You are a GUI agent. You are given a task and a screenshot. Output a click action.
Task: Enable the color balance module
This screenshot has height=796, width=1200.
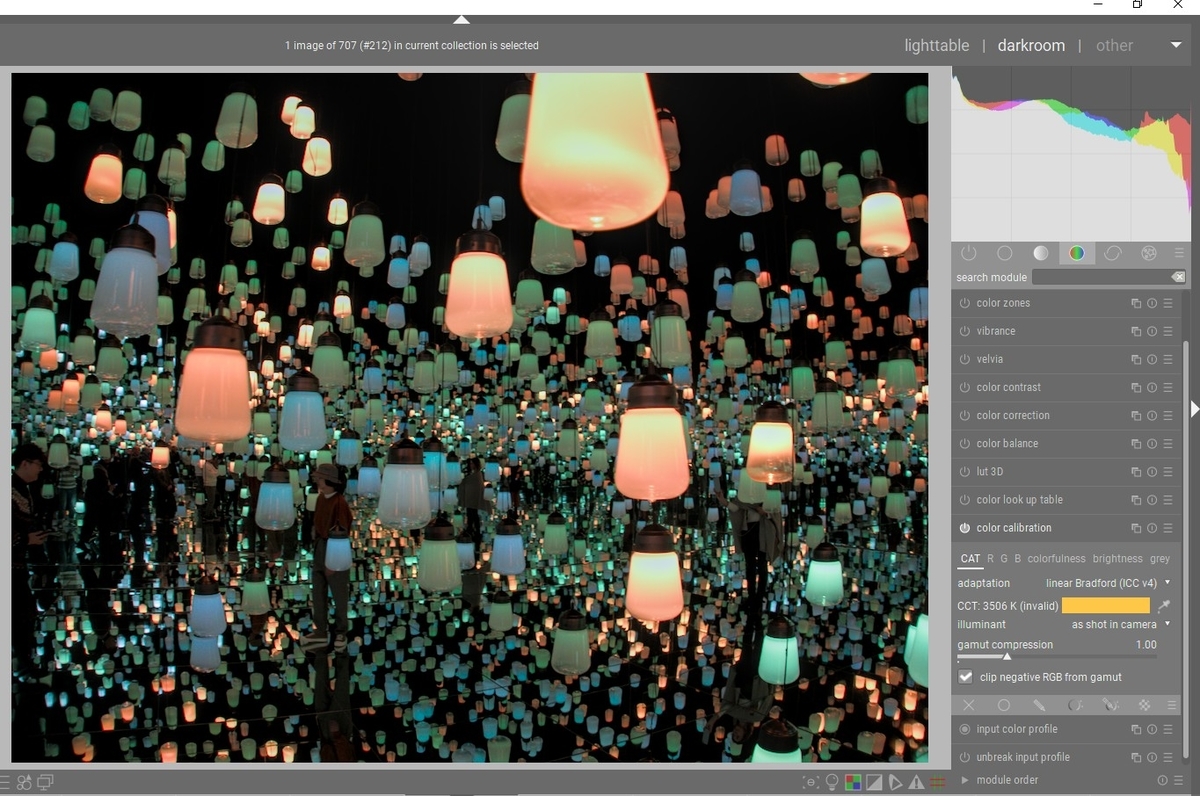pyautogui.click(x=965, y=443)
